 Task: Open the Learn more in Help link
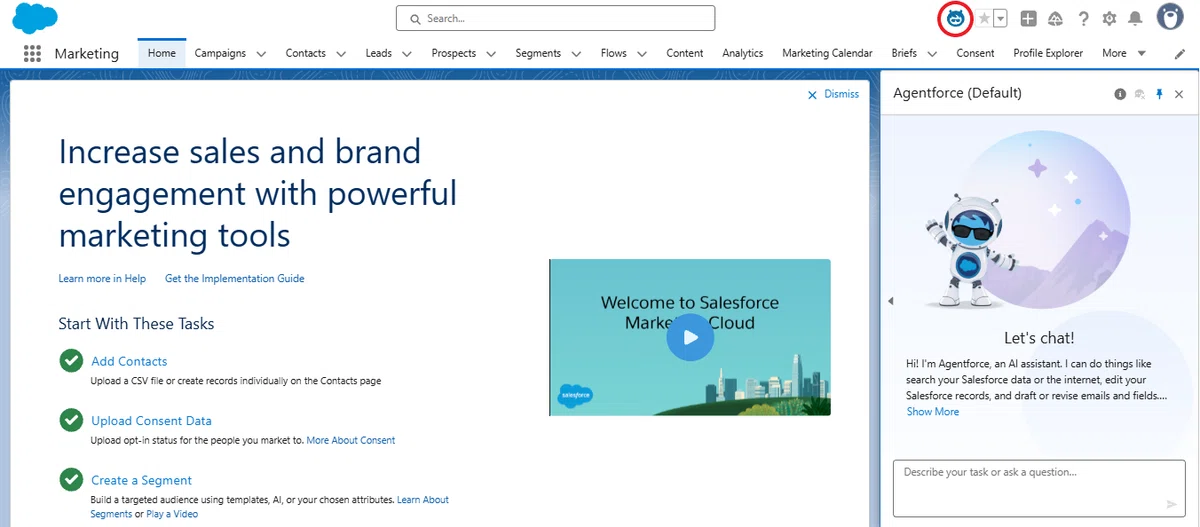[102, 278]
